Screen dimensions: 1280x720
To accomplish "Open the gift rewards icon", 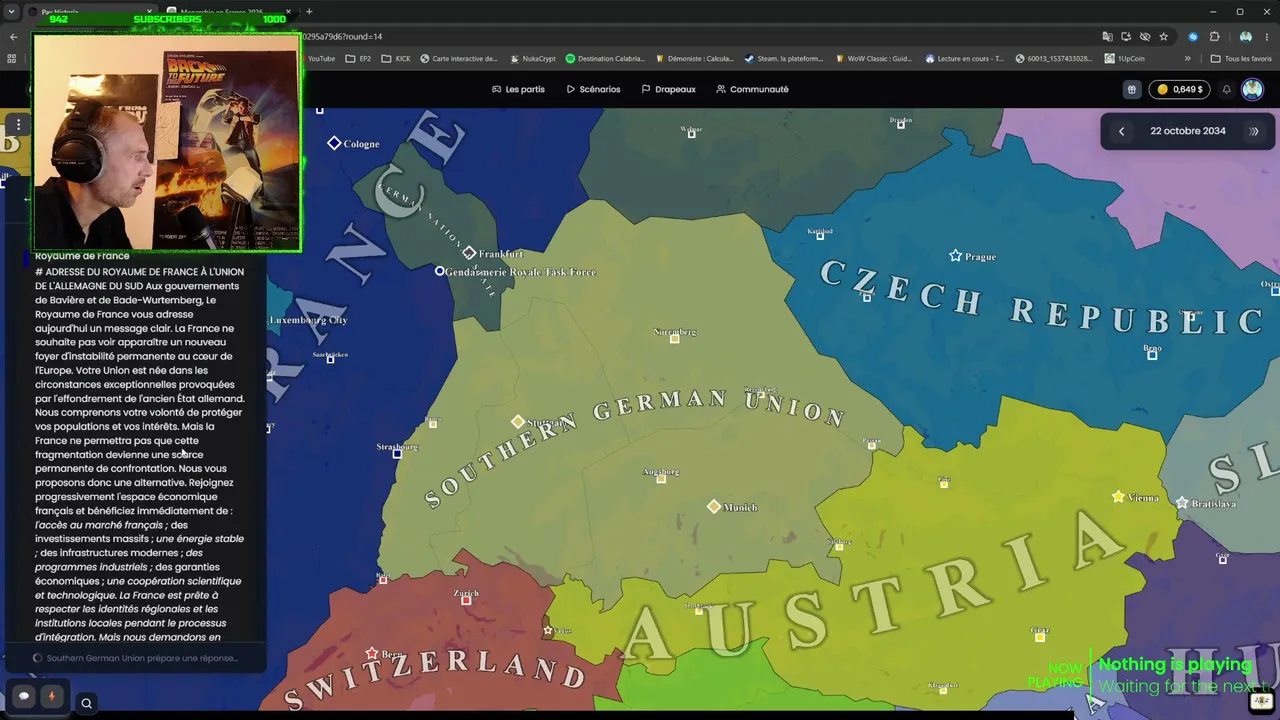I will click(1131, 89).
